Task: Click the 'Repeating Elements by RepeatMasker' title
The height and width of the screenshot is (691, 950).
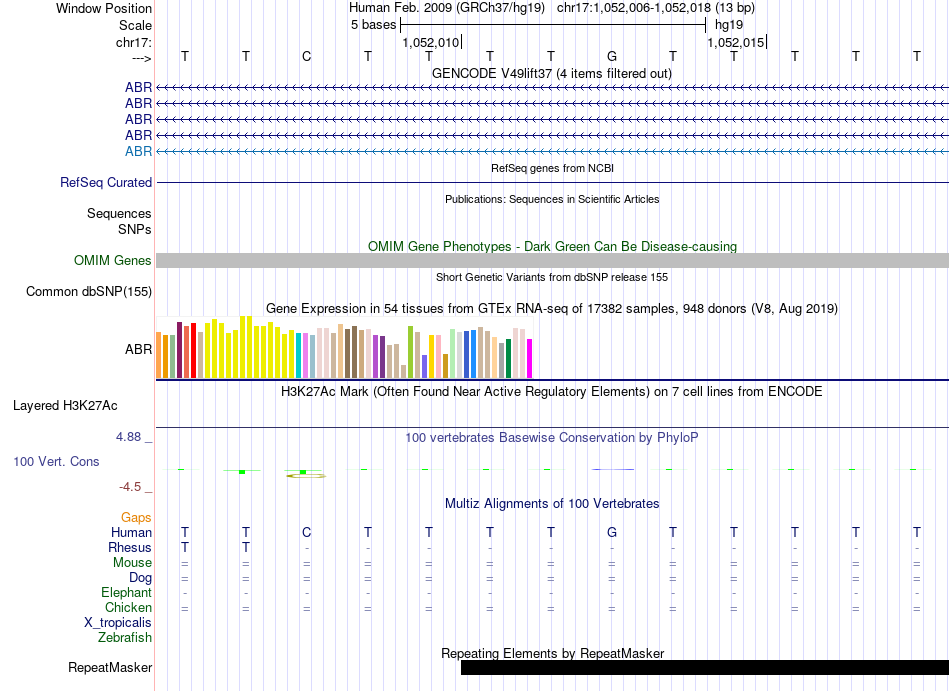Action: pyautogui.click(x=553, y=653)
